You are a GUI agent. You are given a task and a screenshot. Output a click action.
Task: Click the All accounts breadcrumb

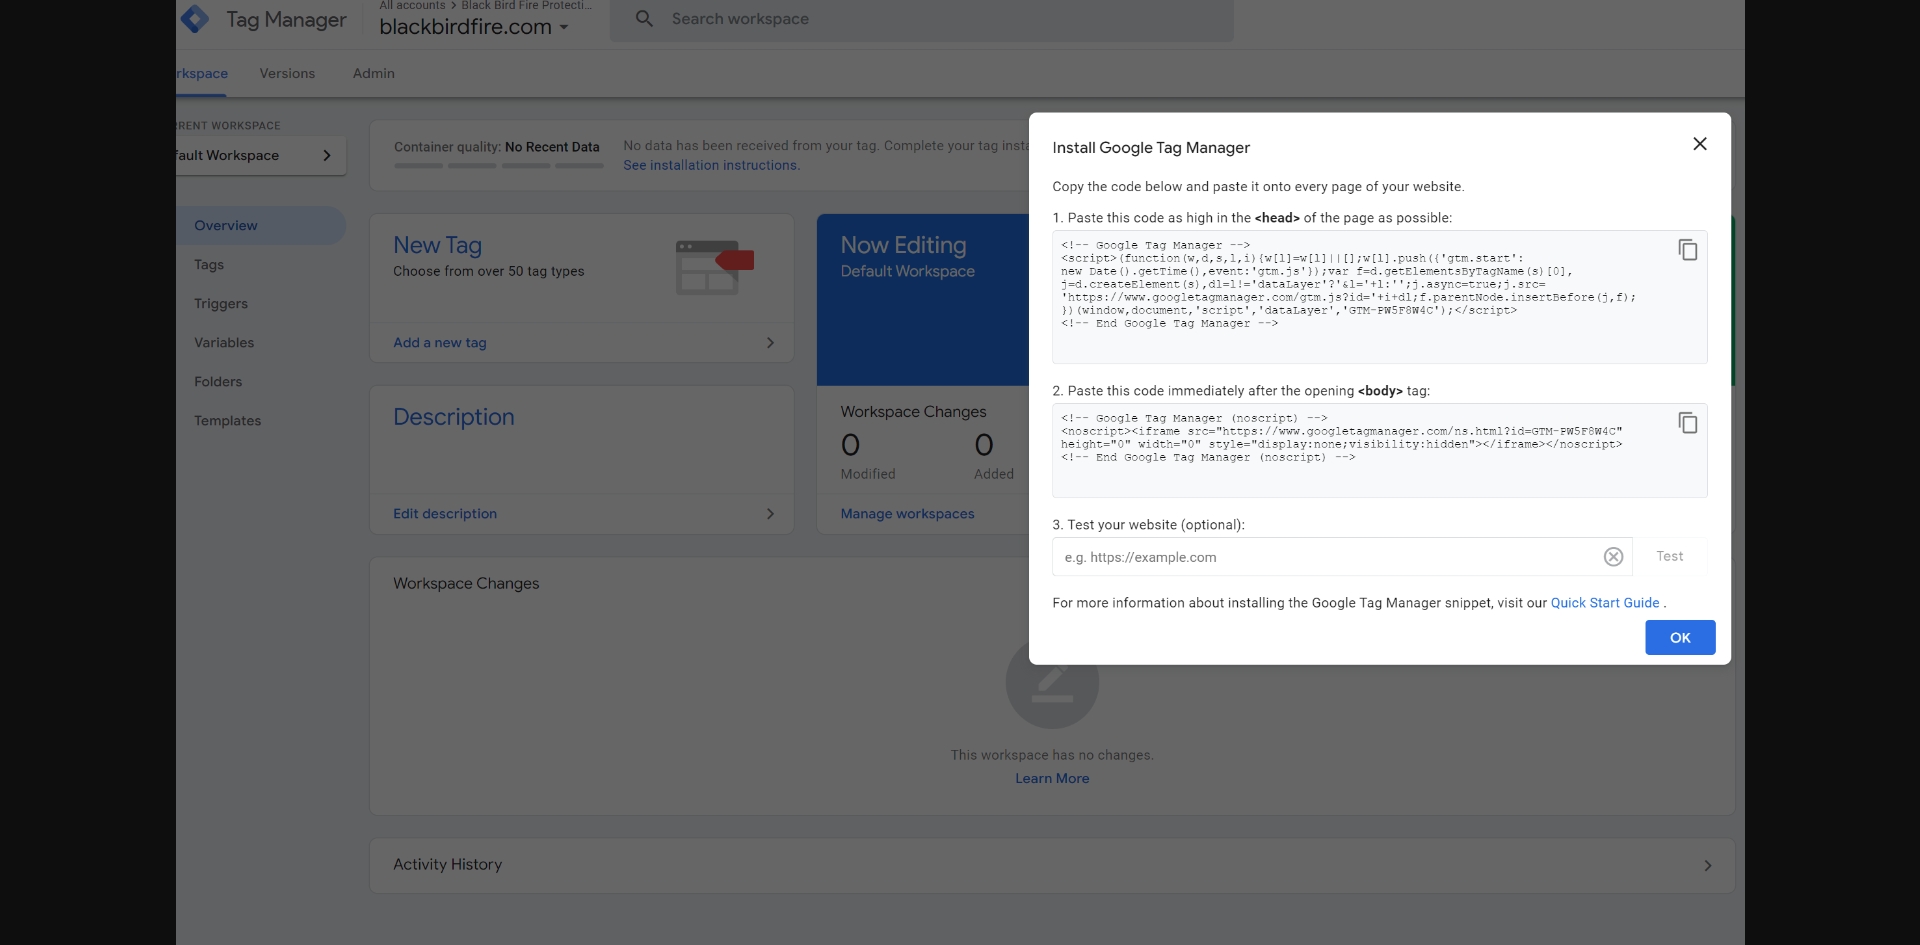click(x=412, y=5)
